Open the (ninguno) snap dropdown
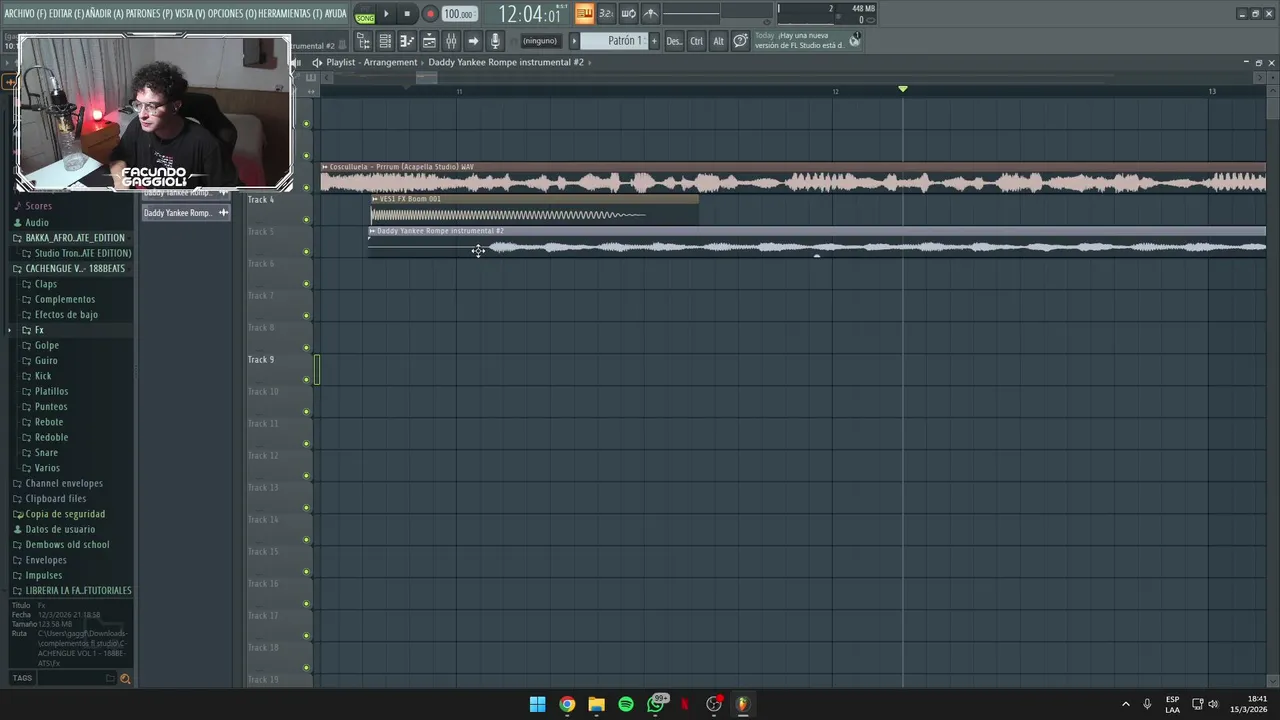 pyautogui.click(x=539, y=41)
